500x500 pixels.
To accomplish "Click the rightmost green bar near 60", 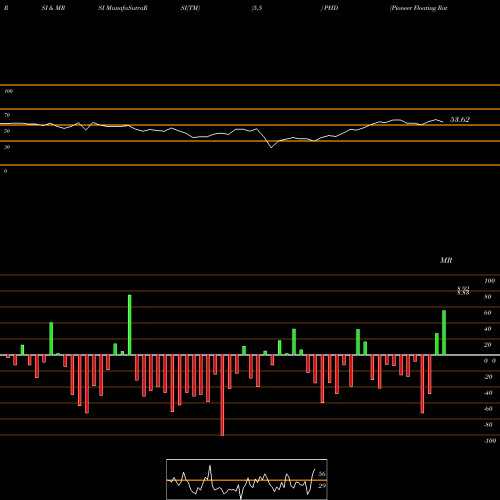I will (x=444, y=333).
